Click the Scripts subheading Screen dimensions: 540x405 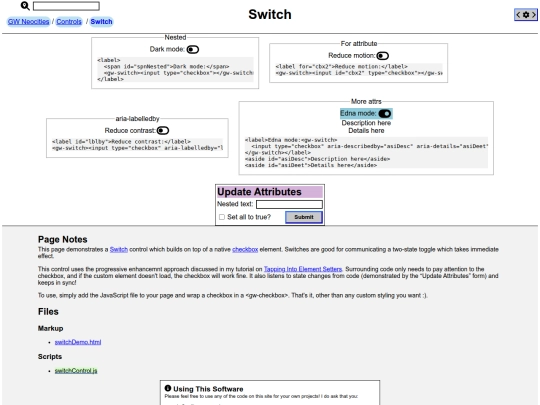[x=50, y=356]
